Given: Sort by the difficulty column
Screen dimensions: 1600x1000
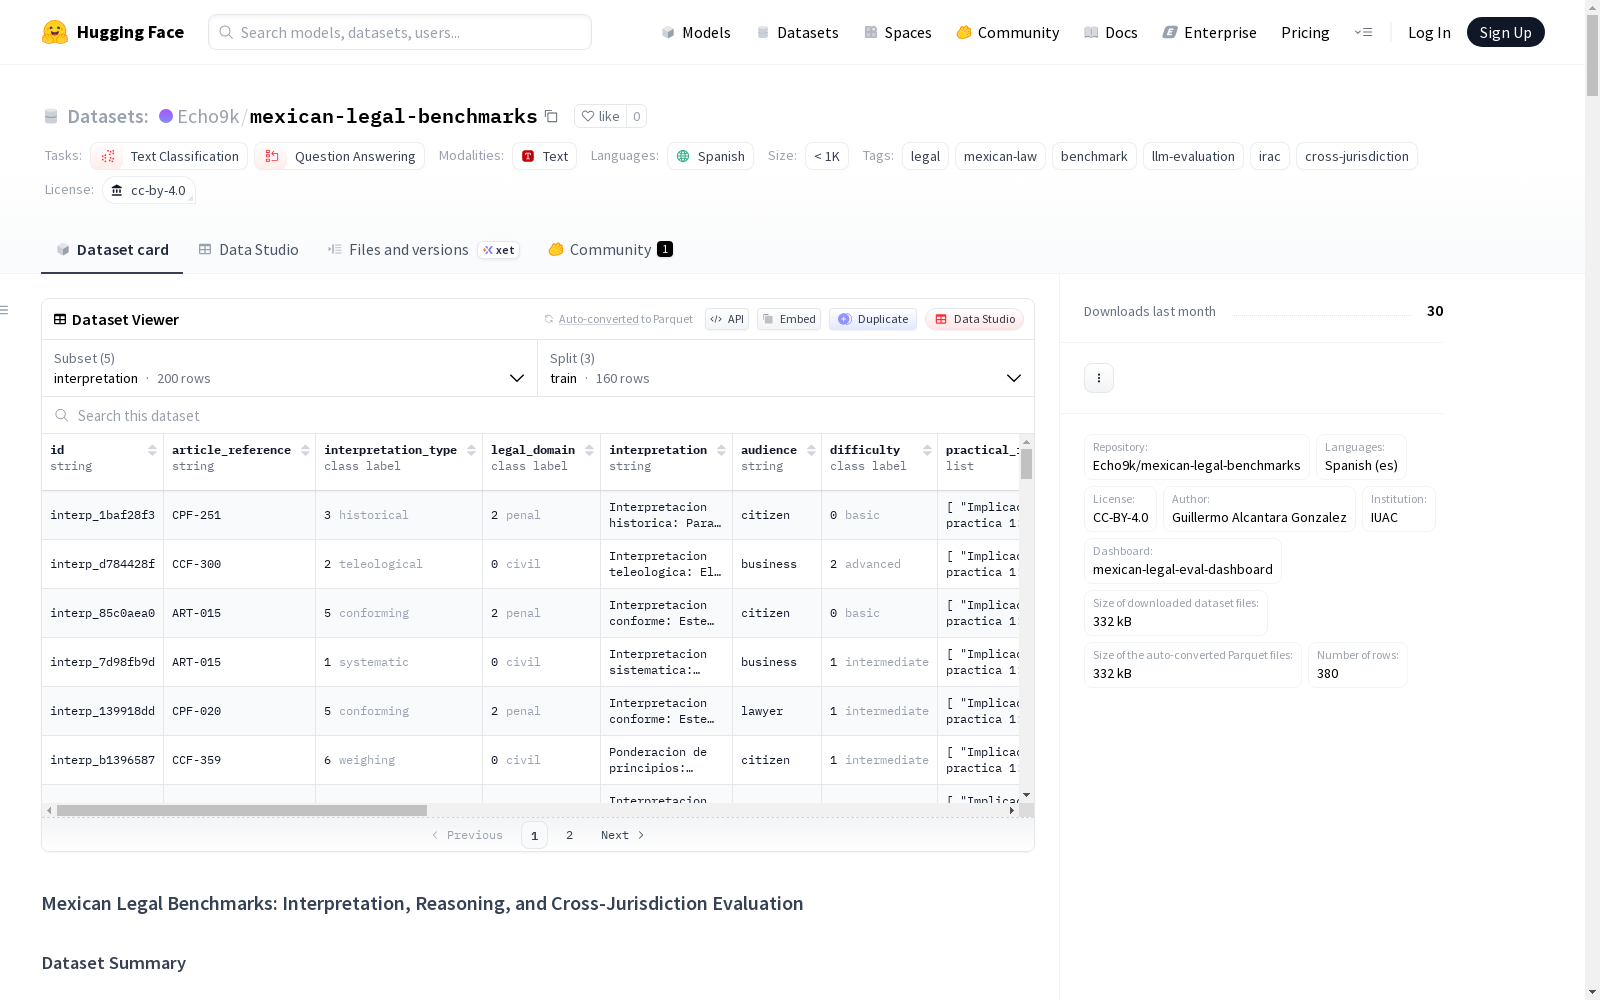Looking at the screenshot, I should click(927, 450).
